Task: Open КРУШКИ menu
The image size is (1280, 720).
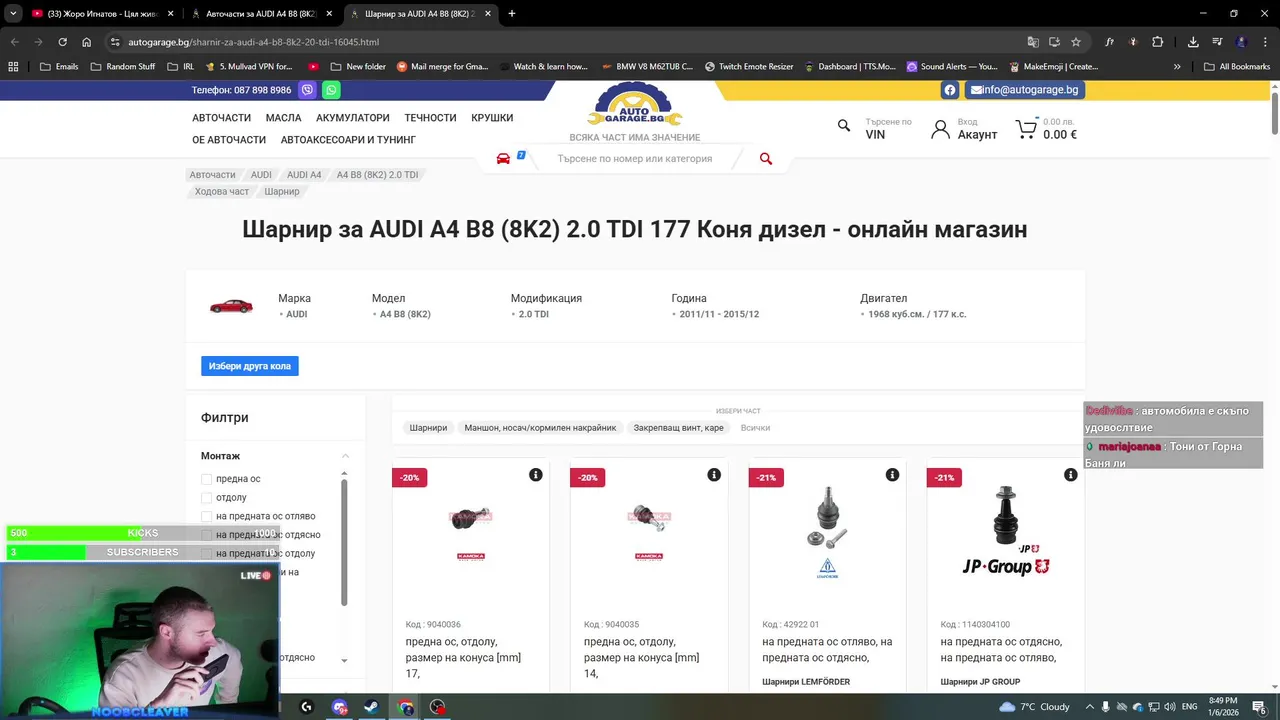Action: (492, 118)
